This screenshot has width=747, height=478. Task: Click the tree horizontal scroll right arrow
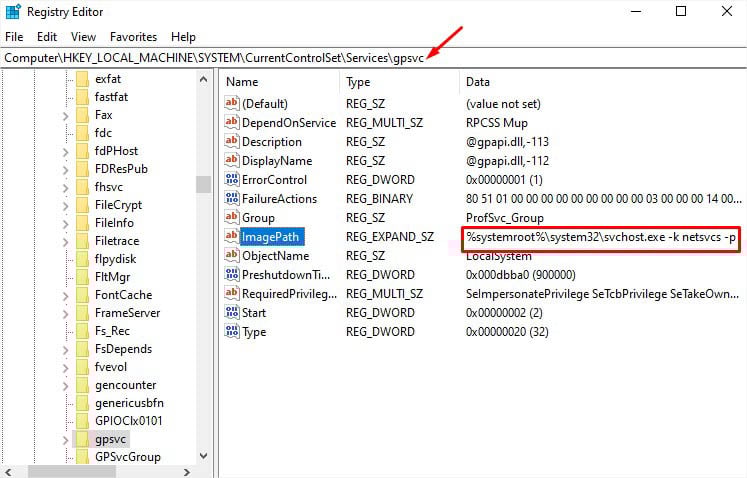(x=187, y=472)
